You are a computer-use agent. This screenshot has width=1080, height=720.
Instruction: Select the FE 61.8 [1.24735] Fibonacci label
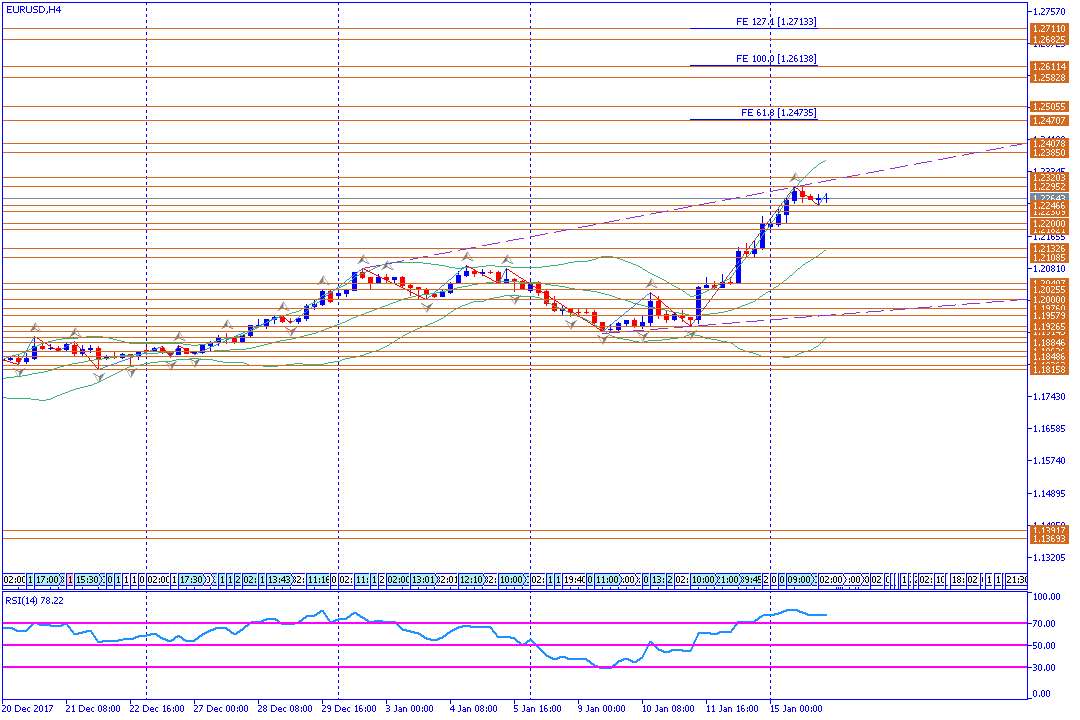pyautogui.click(x=779, y=112)
